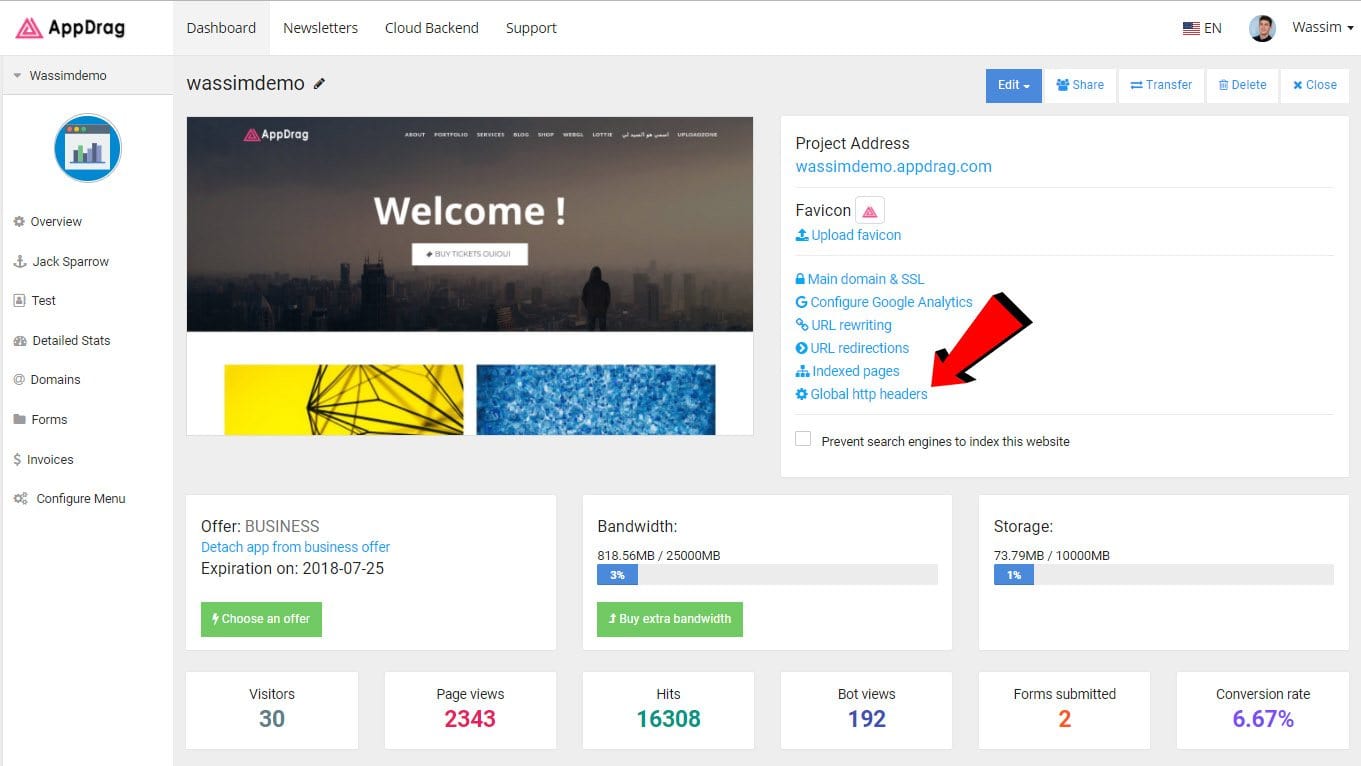Click the pencil icon next to wassimdemo
This screenshot has height=766, width=1361.
click(320, 84)
